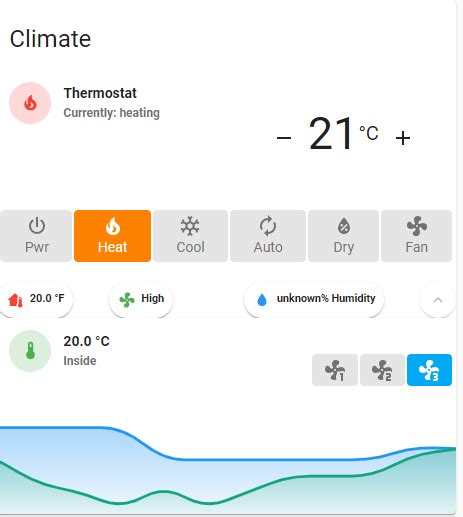This screenshot has width=463, height=517.
Task: Open the unknown% Humidity chip
Action: [314, 299]
